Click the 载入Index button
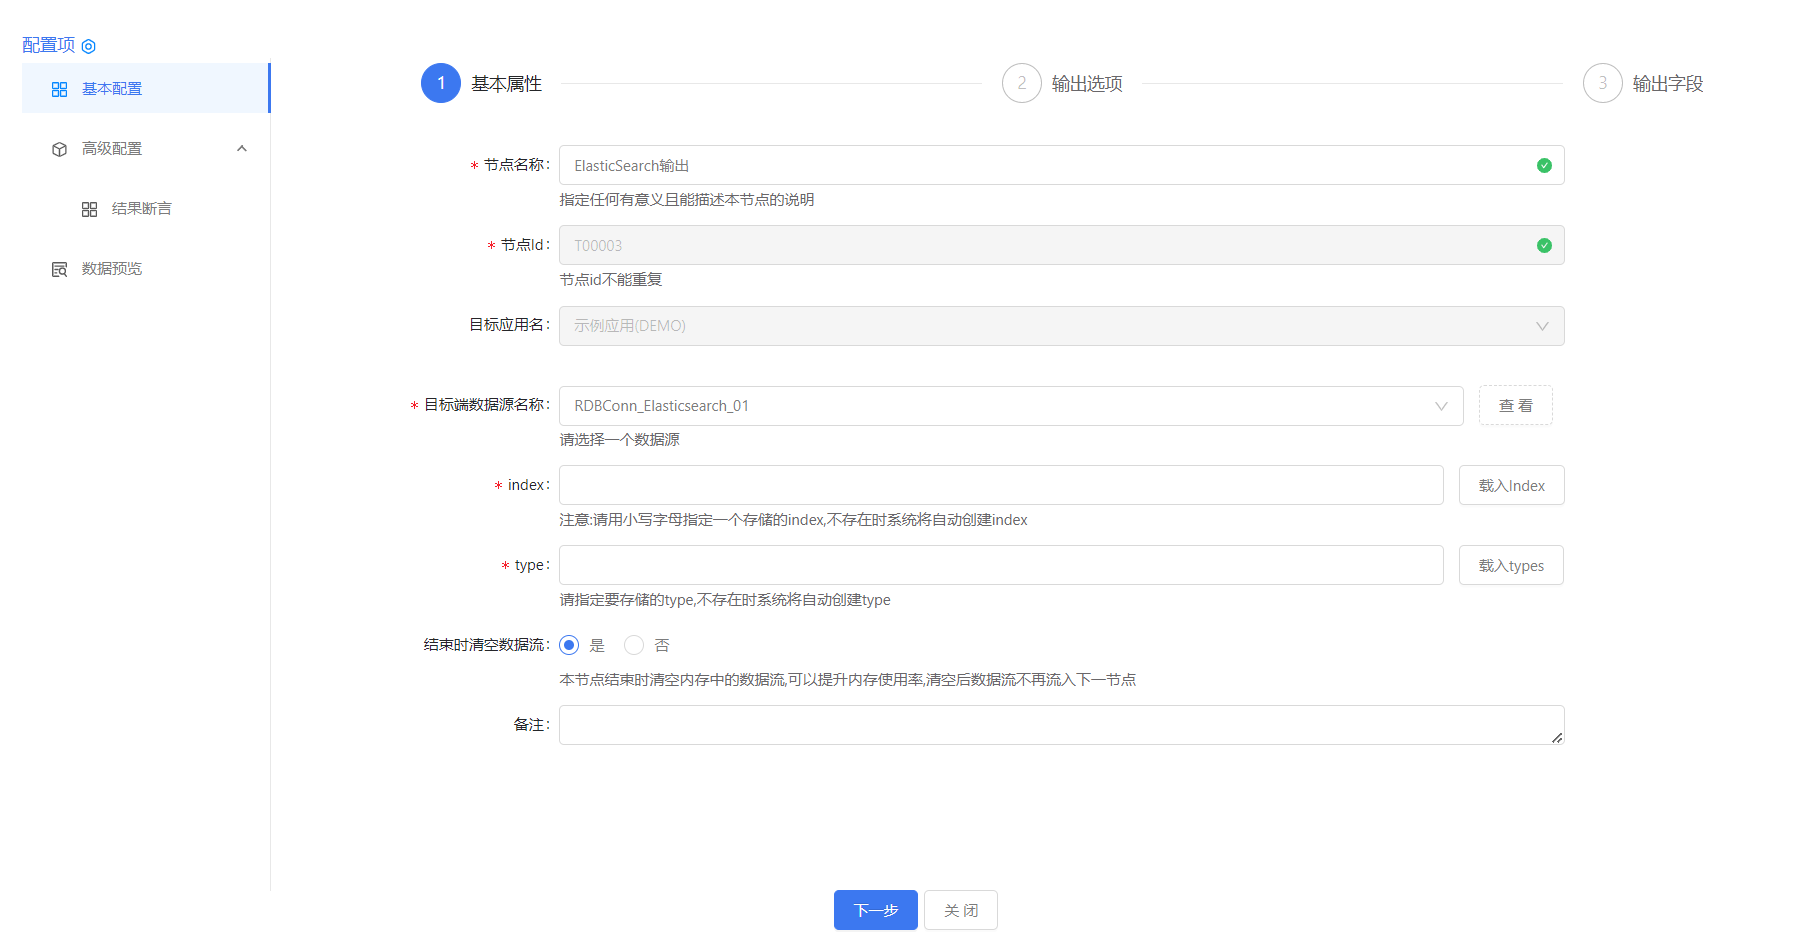 [1511, 485]
